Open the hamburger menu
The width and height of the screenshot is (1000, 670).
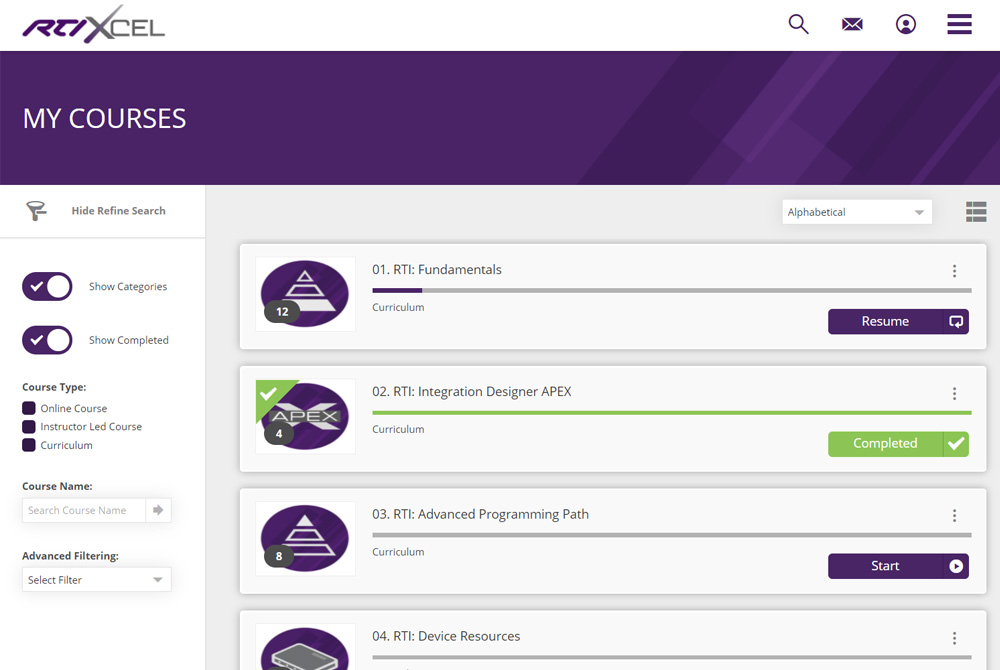click(x=959, y=24)
